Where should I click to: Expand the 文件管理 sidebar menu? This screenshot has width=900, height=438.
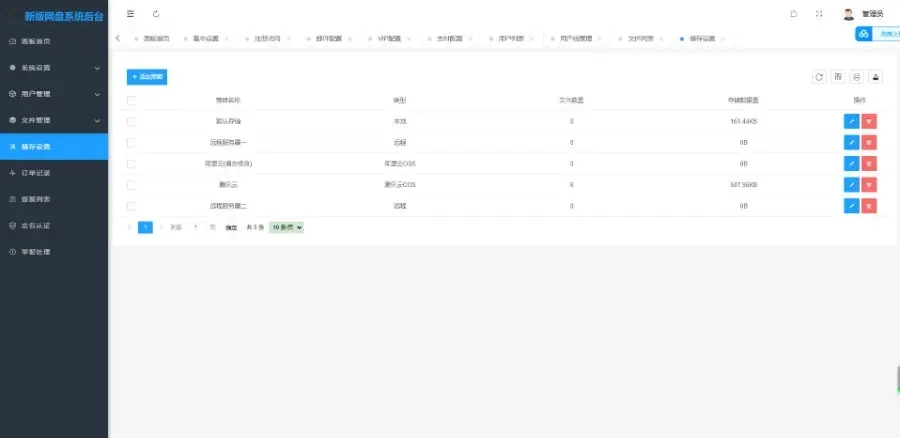54,121
